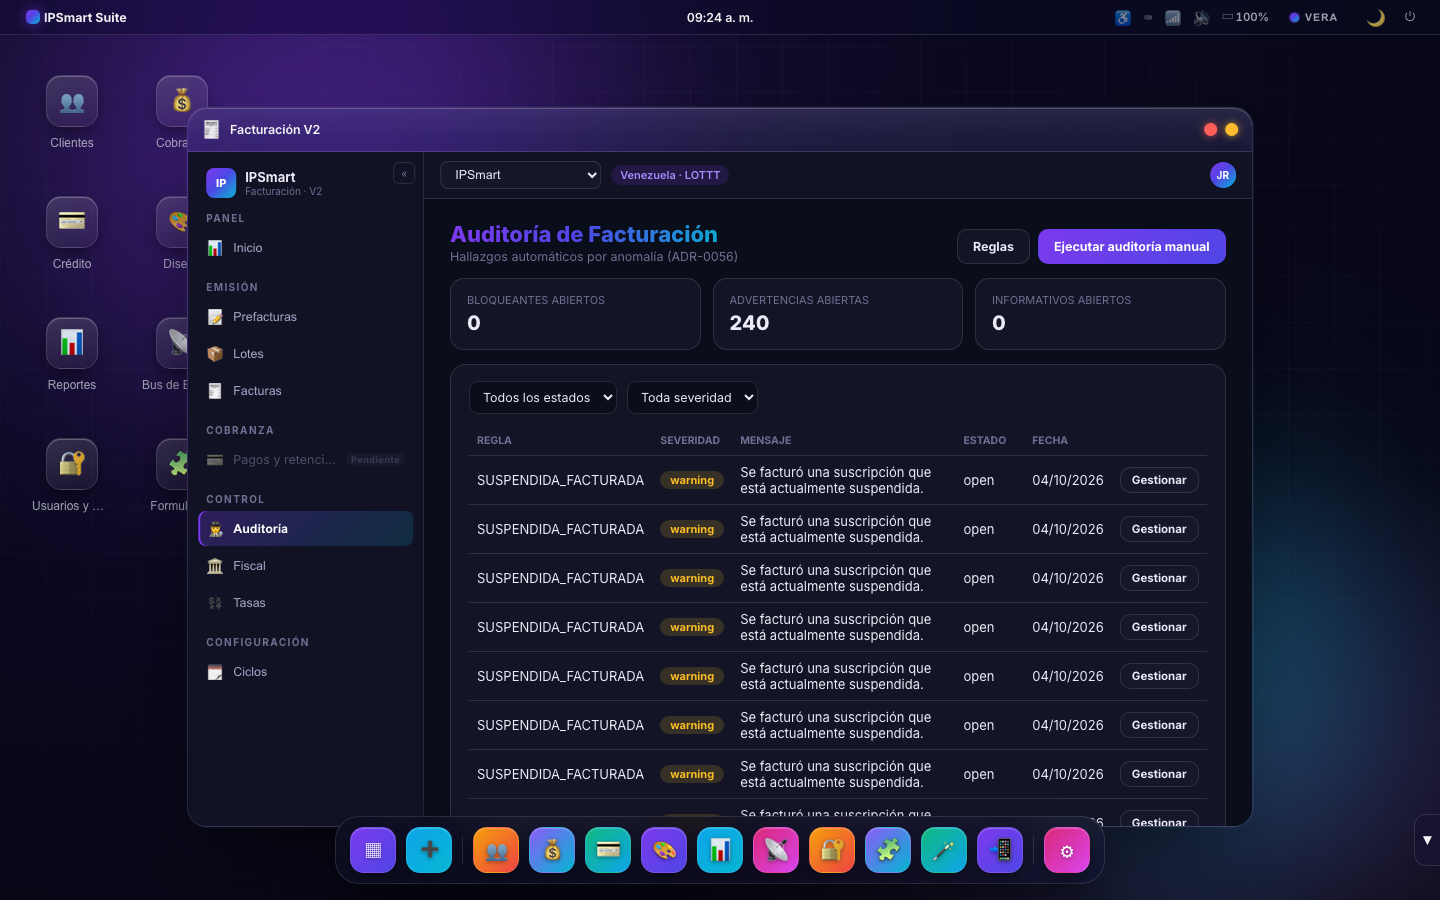Expand the Todos los estados filter
The image size is (1440, 900).
[x=543, y=398]
